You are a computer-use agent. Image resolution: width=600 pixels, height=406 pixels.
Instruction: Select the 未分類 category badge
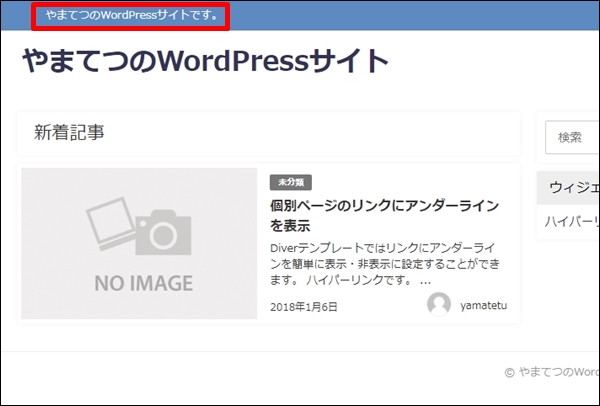(291, 183)
